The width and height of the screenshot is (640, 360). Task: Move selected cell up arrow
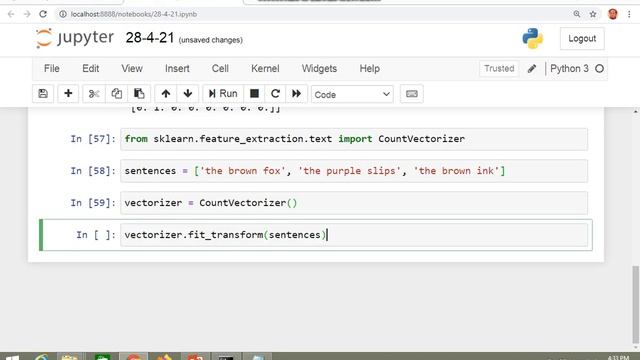(166, 94)
